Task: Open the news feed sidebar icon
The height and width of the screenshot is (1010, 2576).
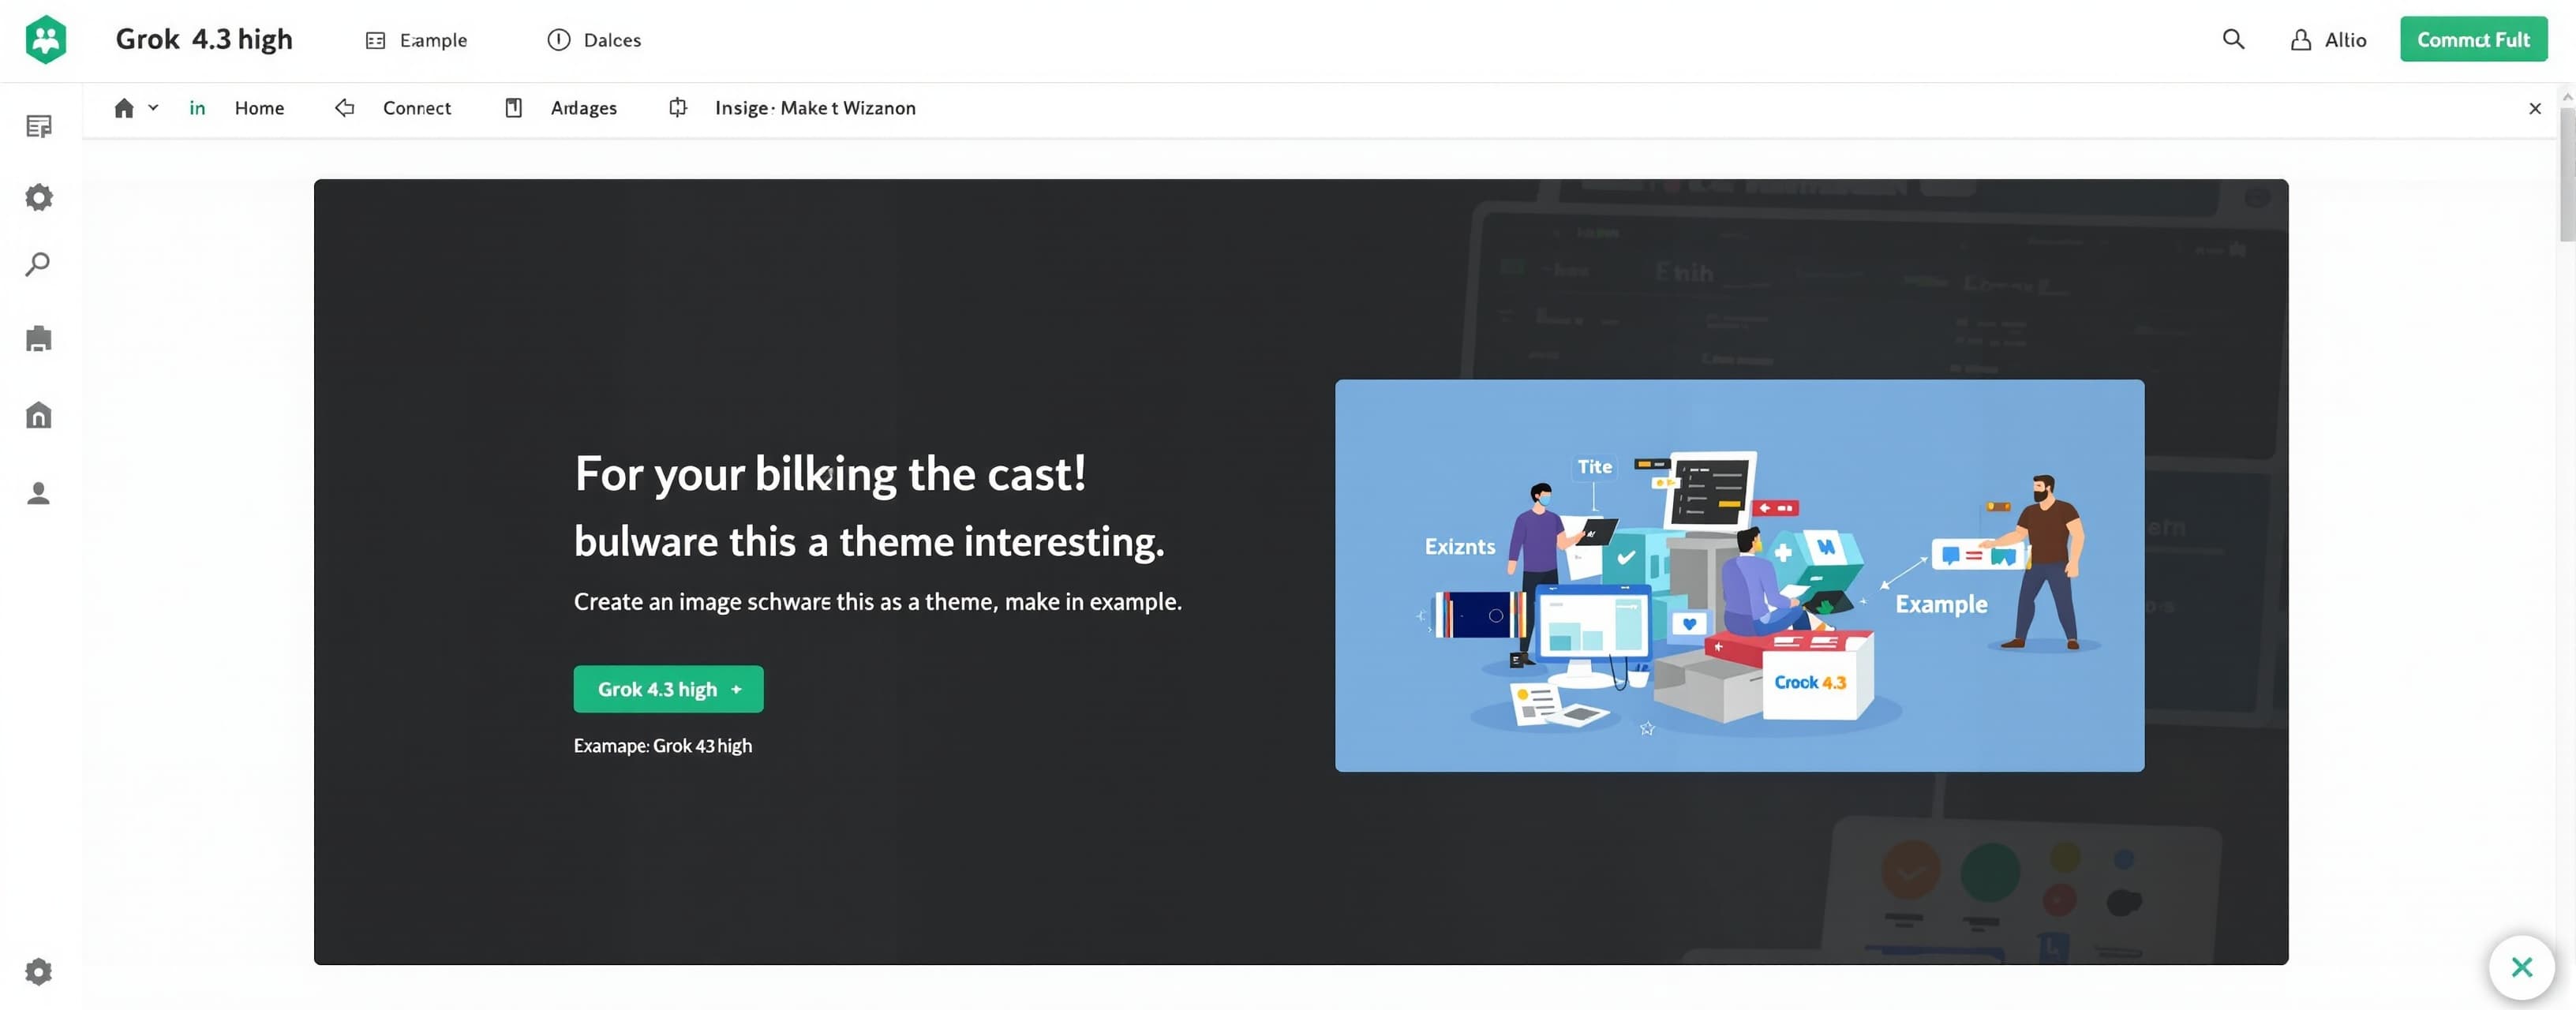Action: [x=39, y=127]
